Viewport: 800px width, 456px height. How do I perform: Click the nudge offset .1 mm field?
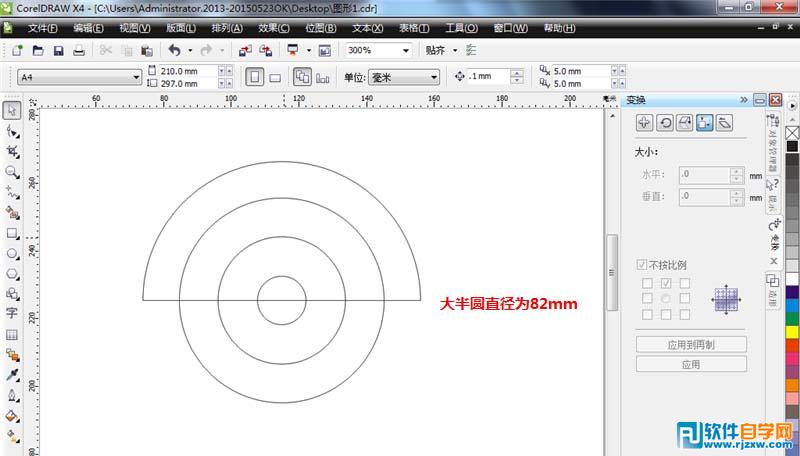tap(488, 77)
